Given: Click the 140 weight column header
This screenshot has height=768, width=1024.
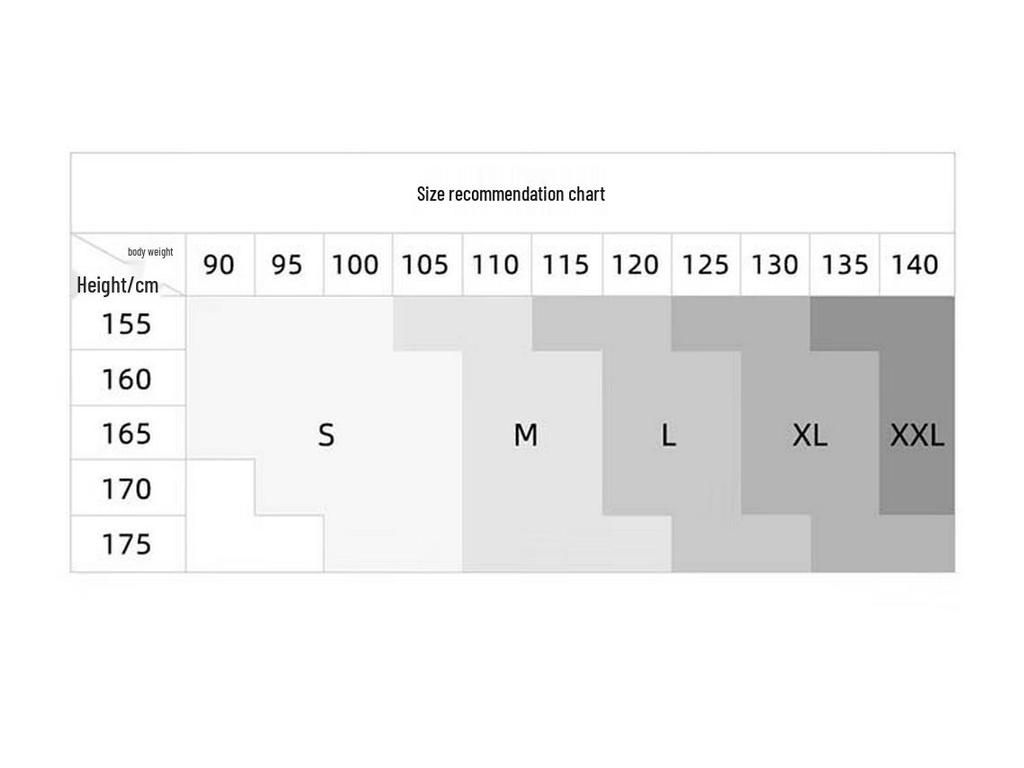Looking at the screenshot, I should [x=915, y=265].
